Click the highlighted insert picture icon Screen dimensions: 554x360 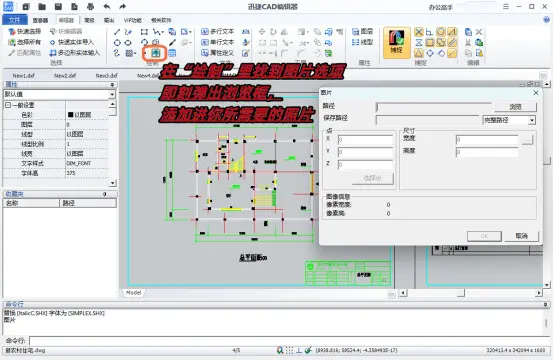[x=156, y=53]
